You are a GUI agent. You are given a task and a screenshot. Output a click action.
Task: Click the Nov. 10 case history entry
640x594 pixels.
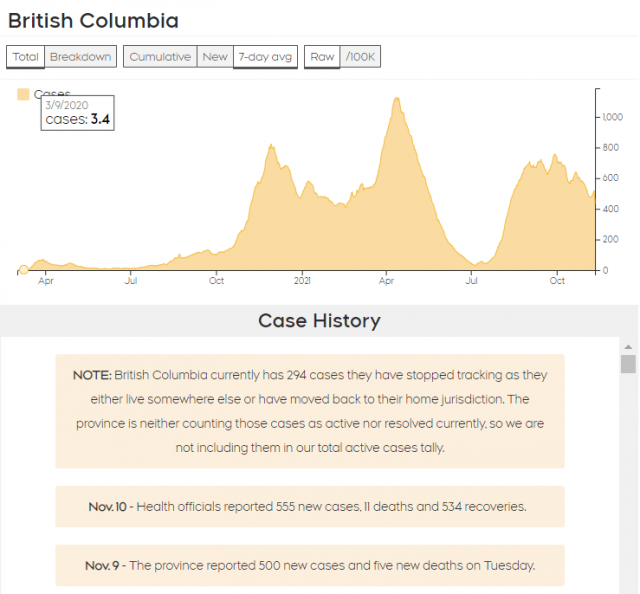point(310,507)
